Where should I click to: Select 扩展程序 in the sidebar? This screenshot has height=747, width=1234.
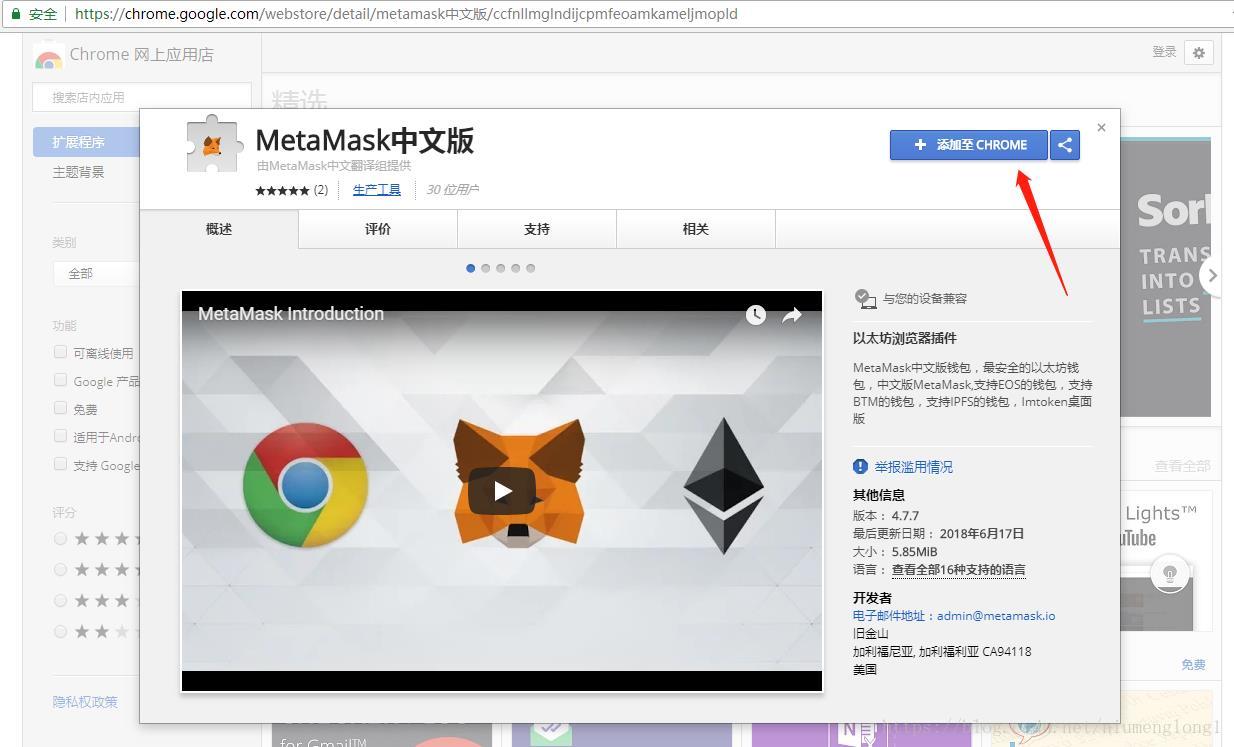tap(87, 142)
